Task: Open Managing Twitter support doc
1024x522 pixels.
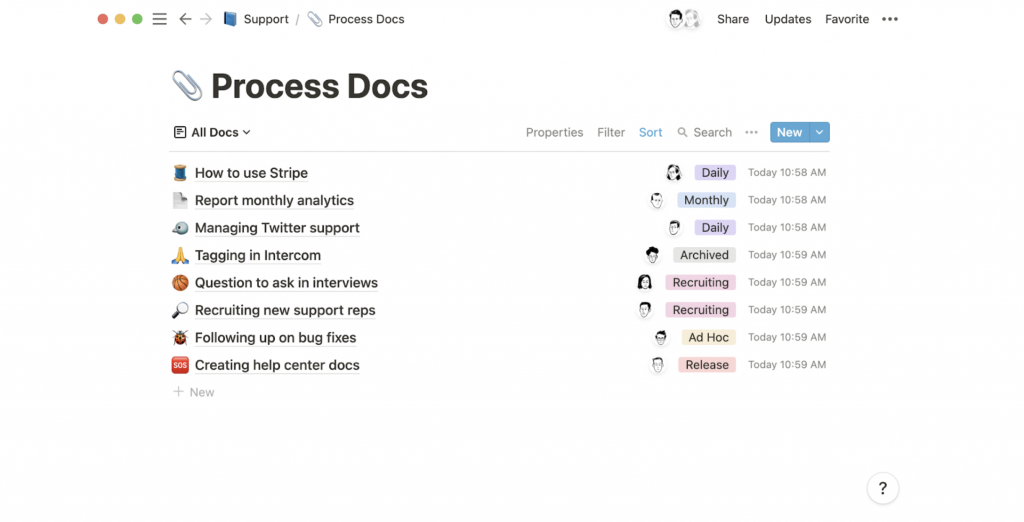Action: click(277, 227)
